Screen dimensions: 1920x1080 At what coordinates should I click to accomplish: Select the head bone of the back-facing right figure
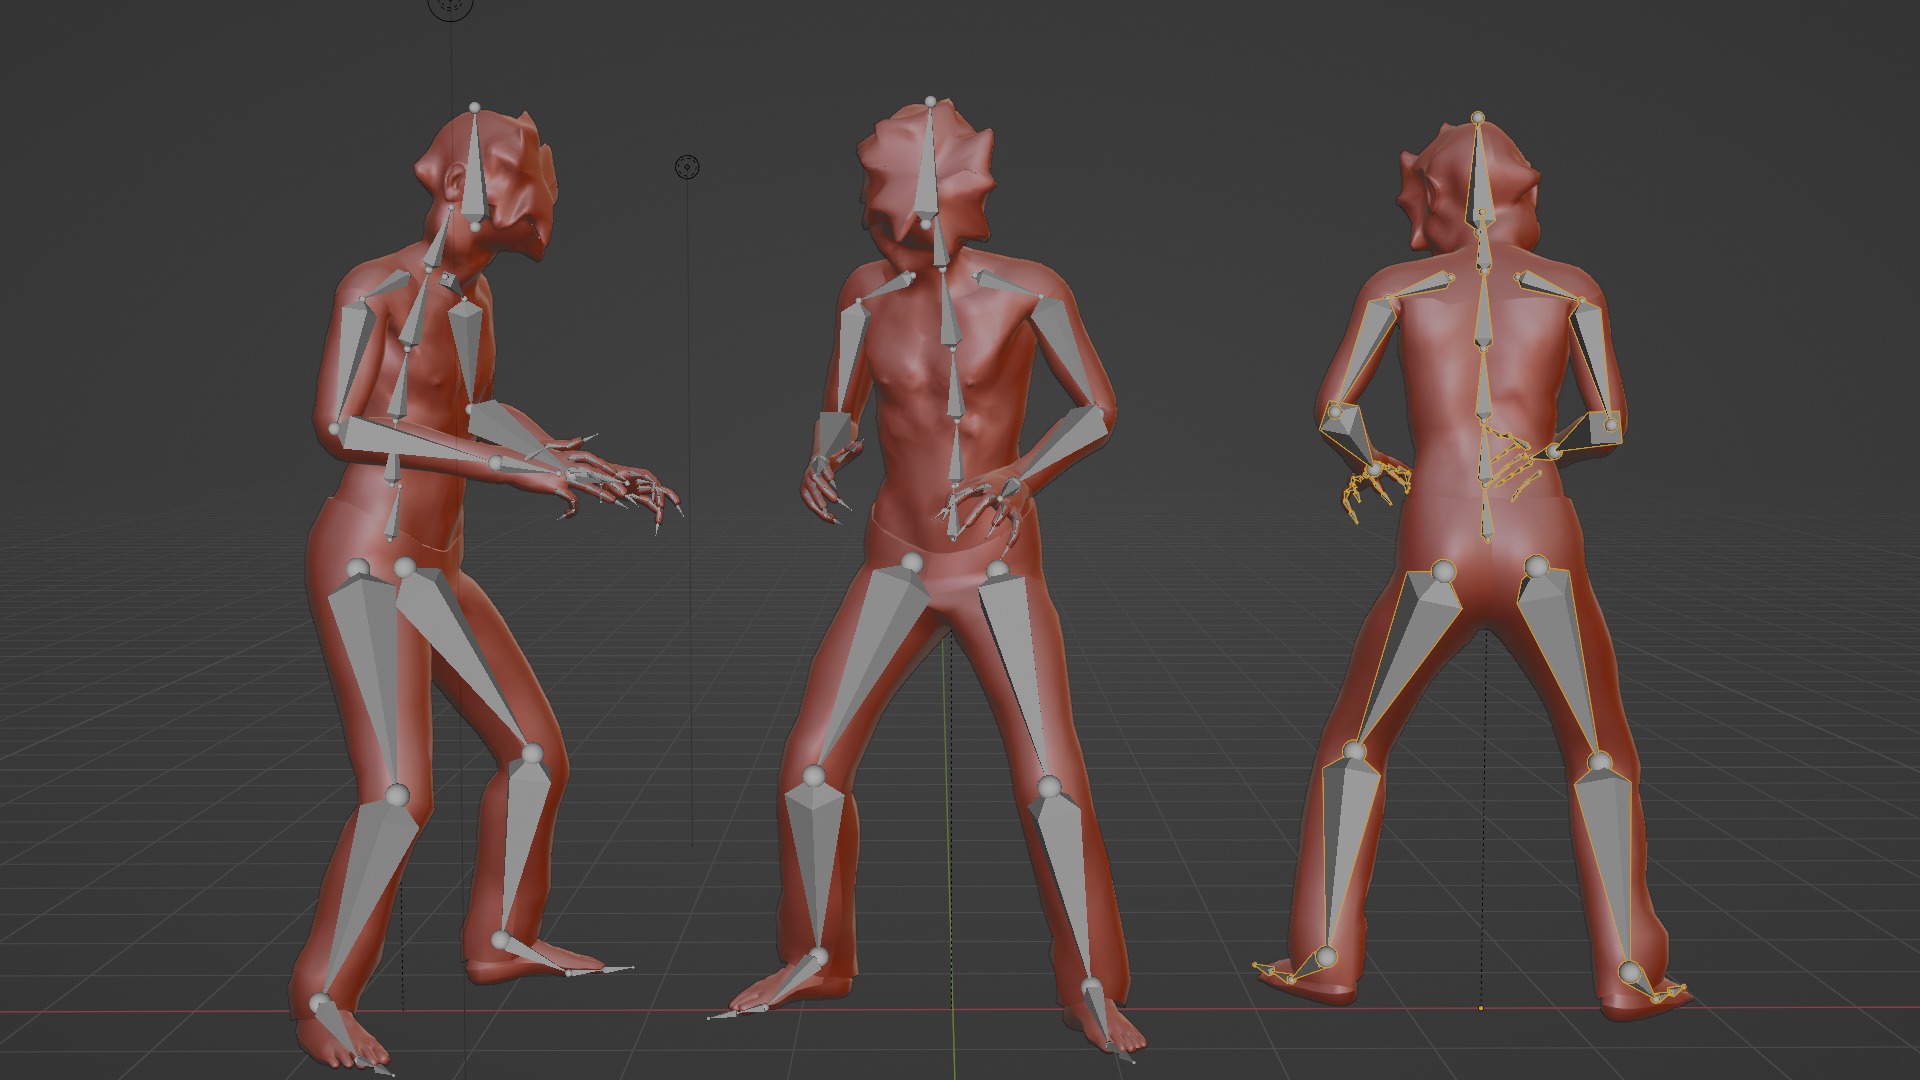pos(1479,170)
